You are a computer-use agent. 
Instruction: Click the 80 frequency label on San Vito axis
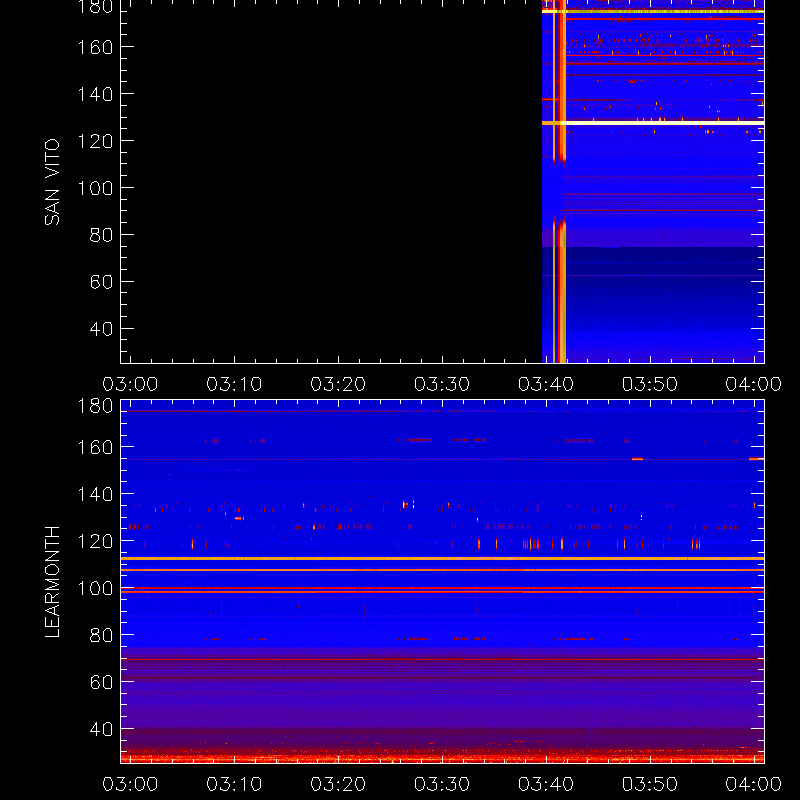point(101,235)
